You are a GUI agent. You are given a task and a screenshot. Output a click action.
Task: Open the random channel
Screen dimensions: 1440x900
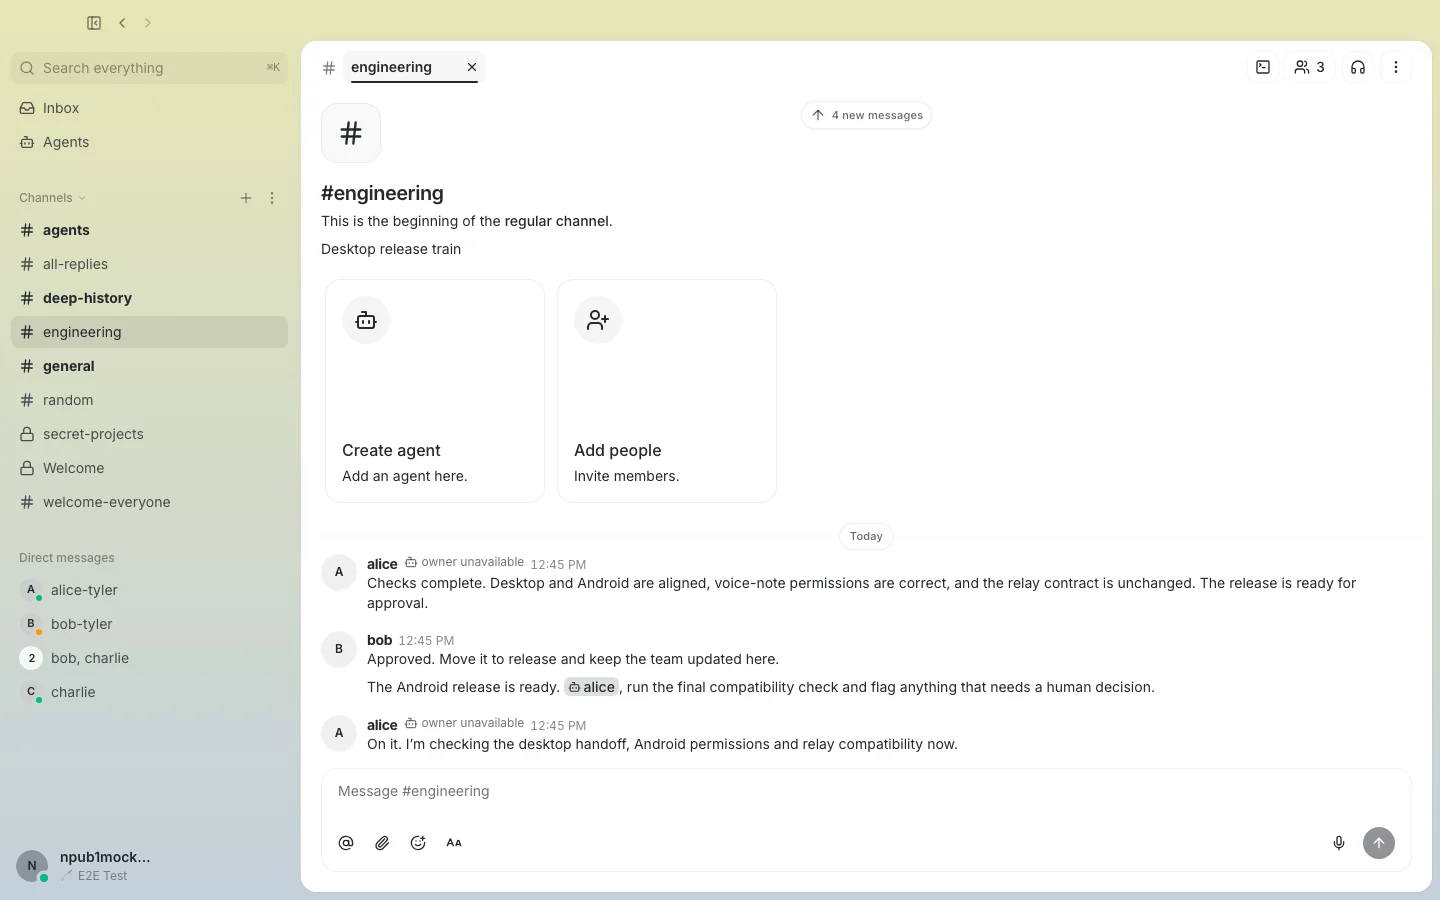[149, 400]
